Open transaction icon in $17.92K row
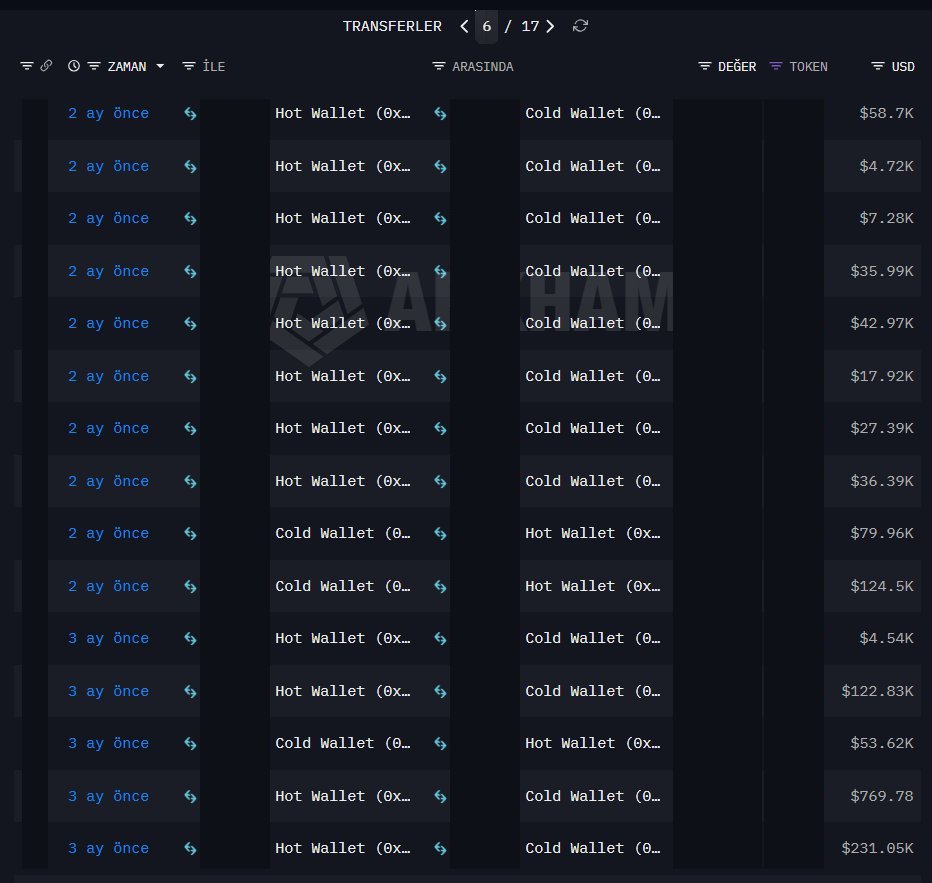Screen dimensions: 932x883 tap(190, 377)
